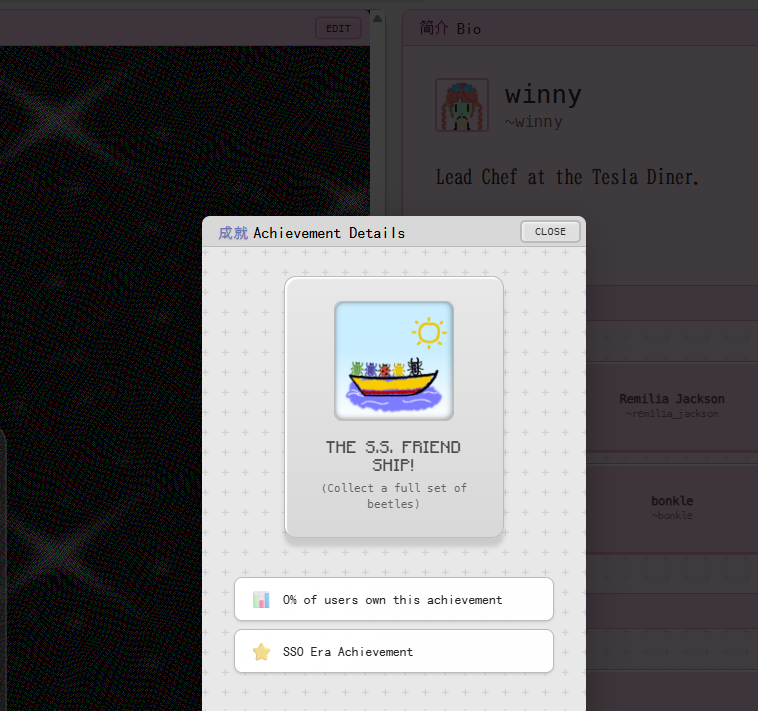Viewport: 758px width, 711px height.
Task: Open the S.S. Friend Ship beetle boat image
Action: (394, 361)
